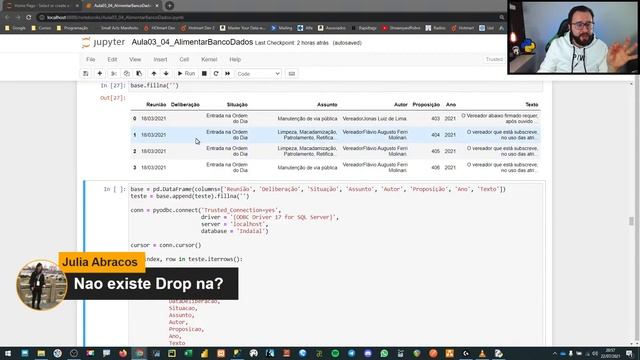This screenshot has height=360, width=640.
Task: Open the Google bookmark
Action: point(16,28)
